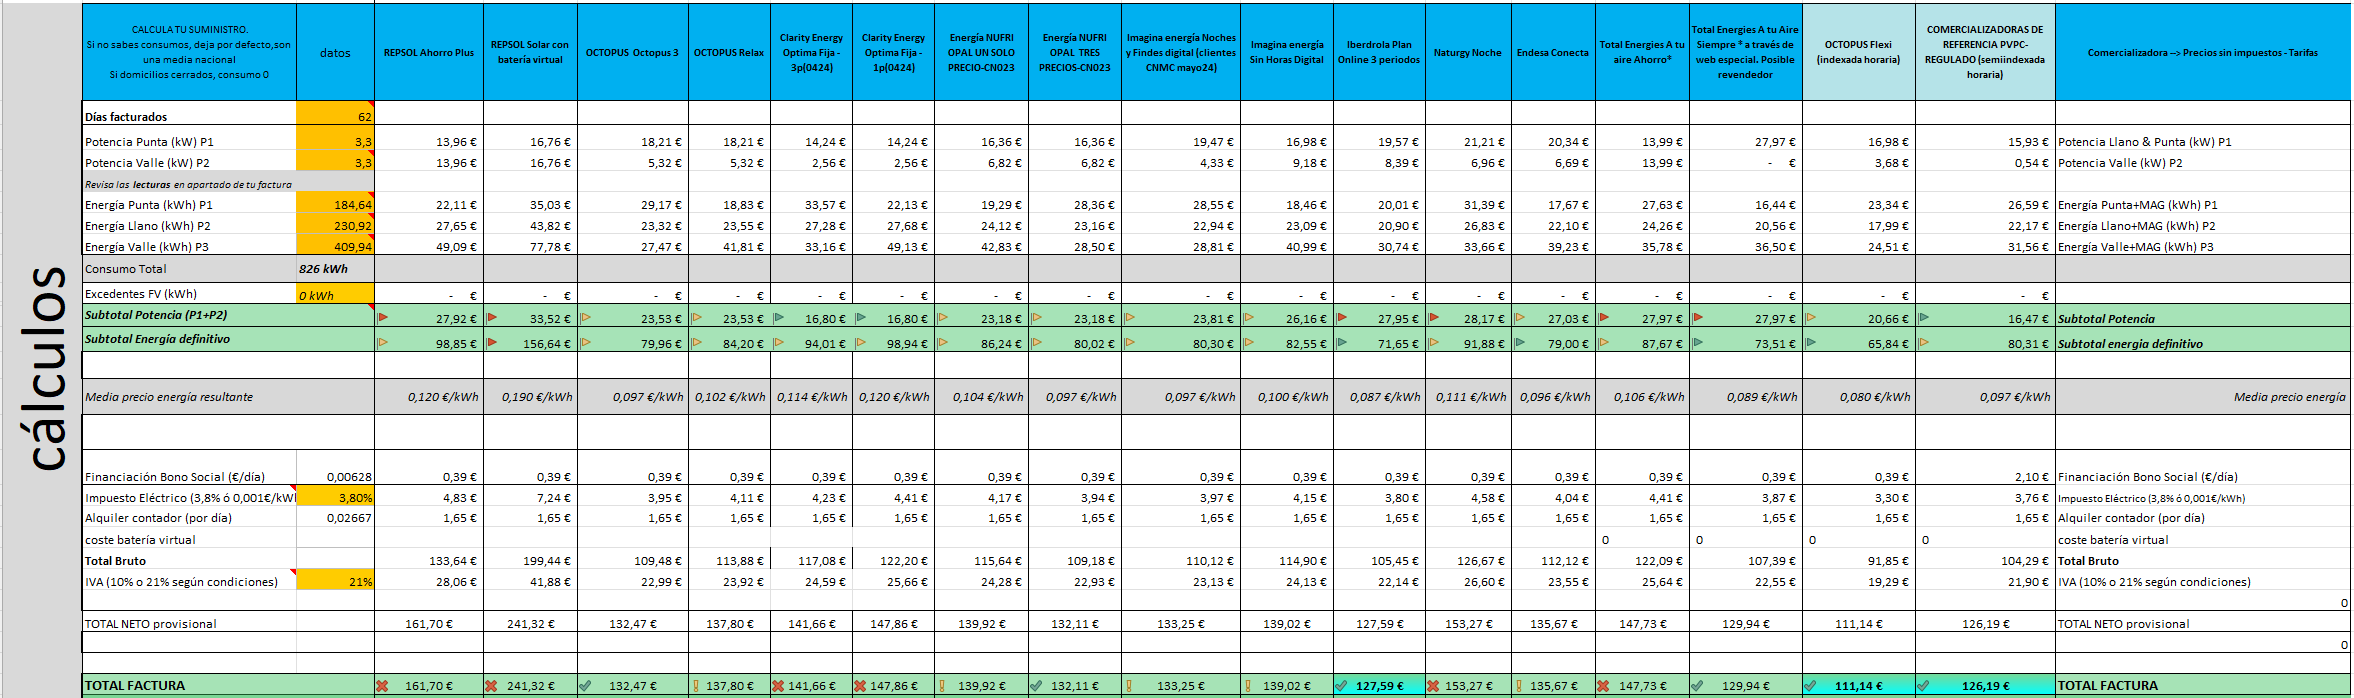Click yellow exclamation beside 135,67 € in TOTAL FACTURA row

1519,686
